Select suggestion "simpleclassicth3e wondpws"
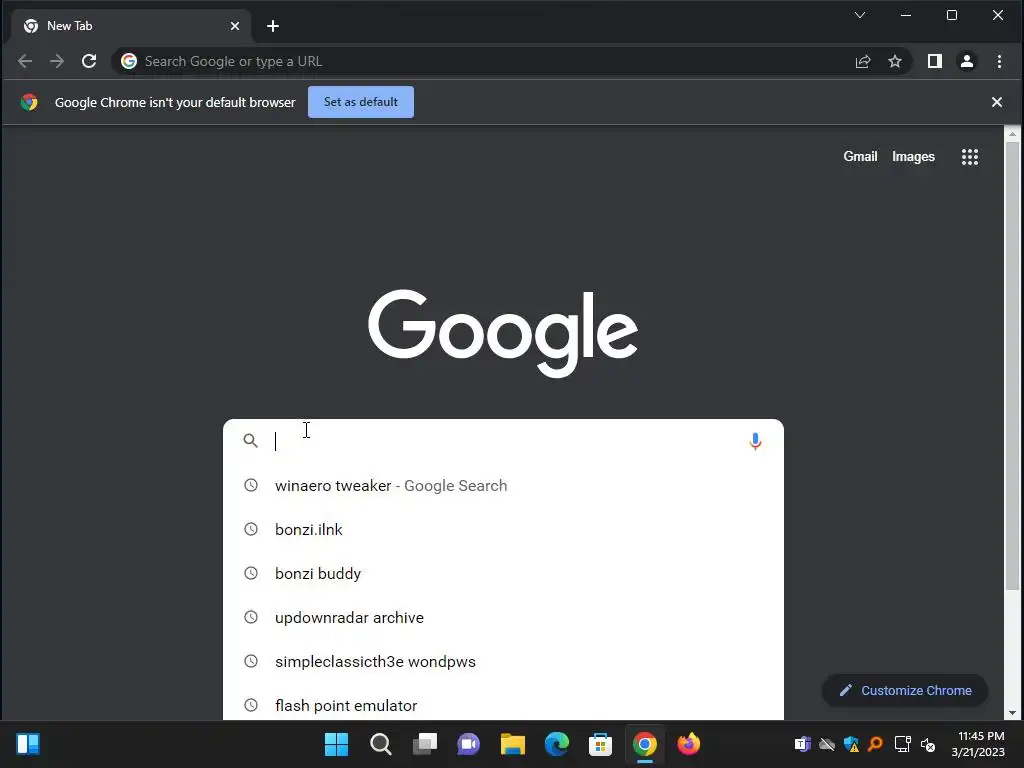This screenshot has width=1024, height=768. [503, 662]
